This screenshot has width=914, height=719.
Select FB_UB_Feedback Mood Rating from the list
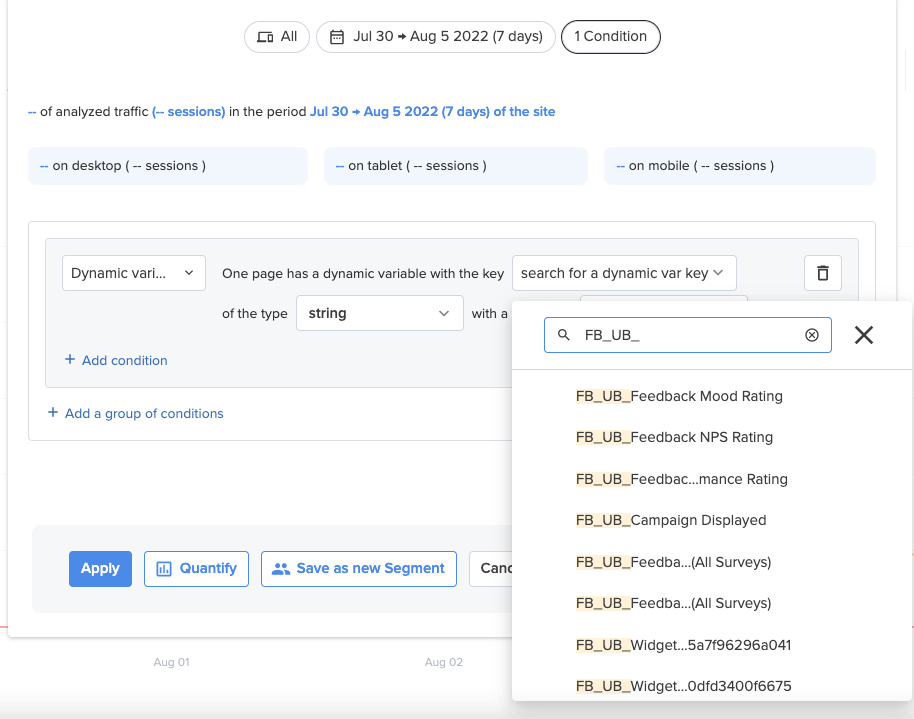pyautogui.click(x=679, y=396)
